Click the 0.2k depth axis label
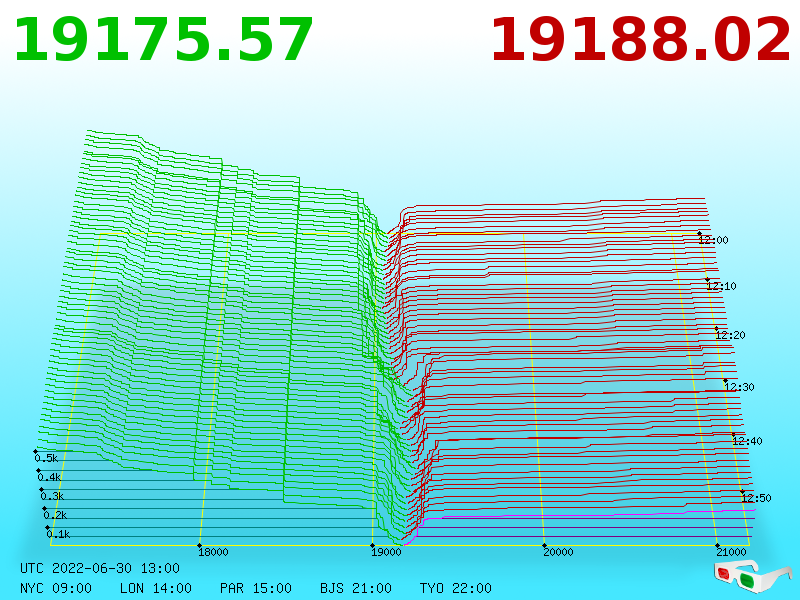Screen dimensions: 800x600 [56, 515]
